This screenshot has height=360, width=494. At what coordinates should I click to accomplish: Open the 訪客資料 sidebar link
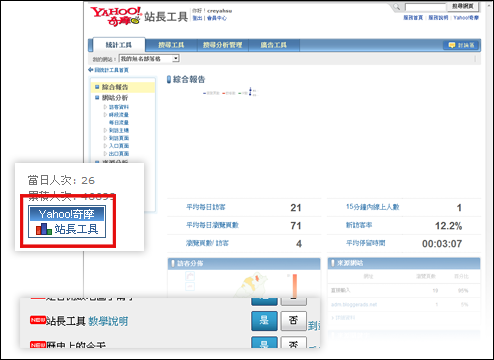click(119, 107)
